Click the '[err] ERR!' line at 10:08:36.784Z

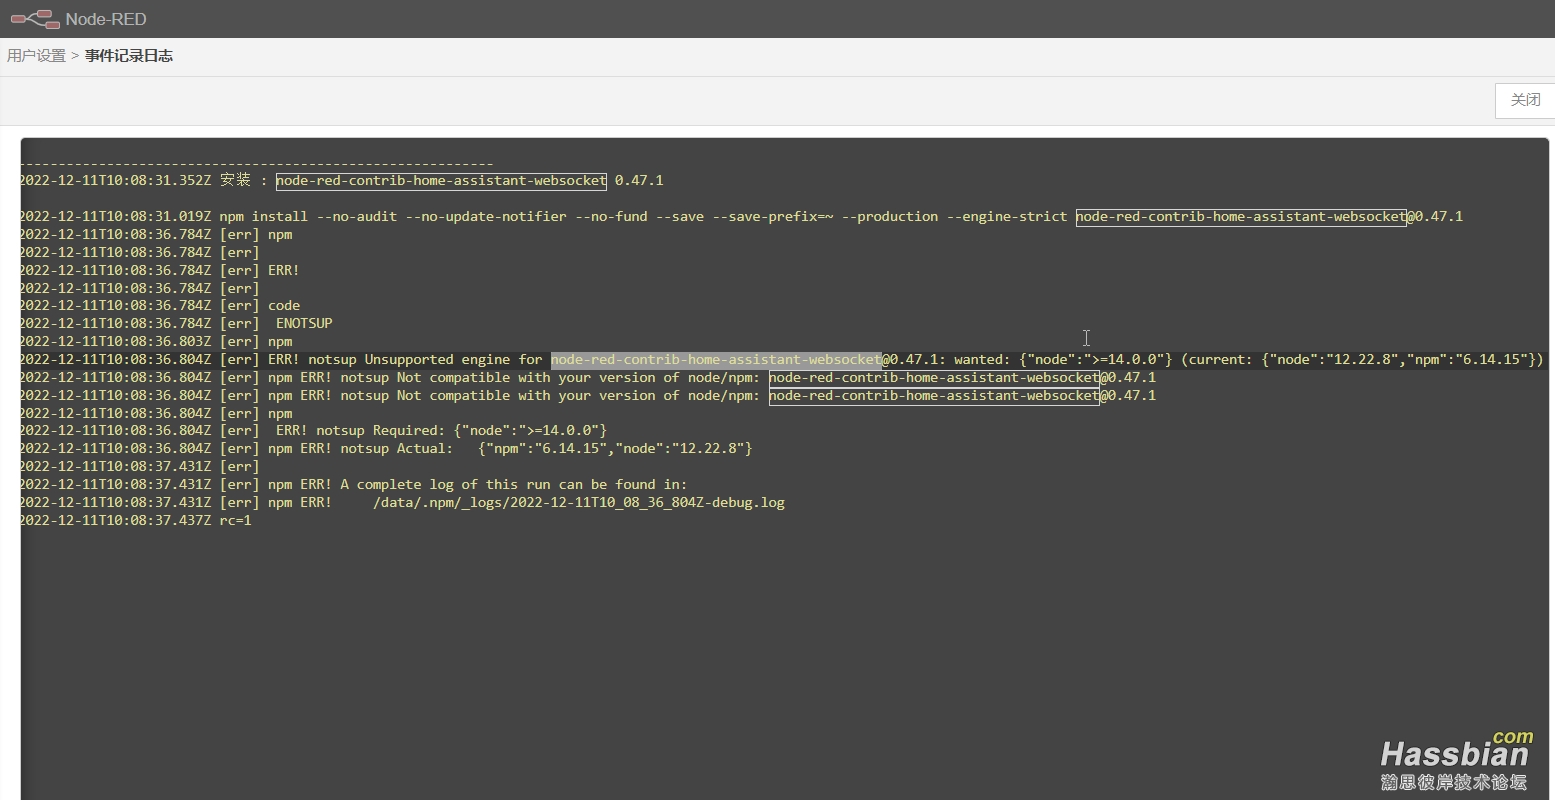pos(160,270)
